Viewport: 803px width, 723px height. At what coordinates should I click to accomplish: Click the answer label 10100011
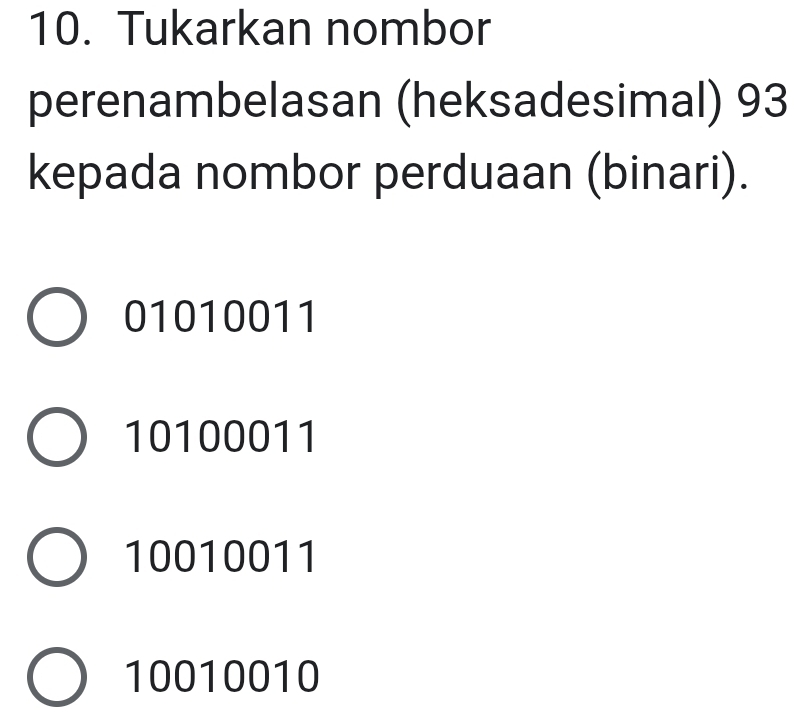coord(220,437)
